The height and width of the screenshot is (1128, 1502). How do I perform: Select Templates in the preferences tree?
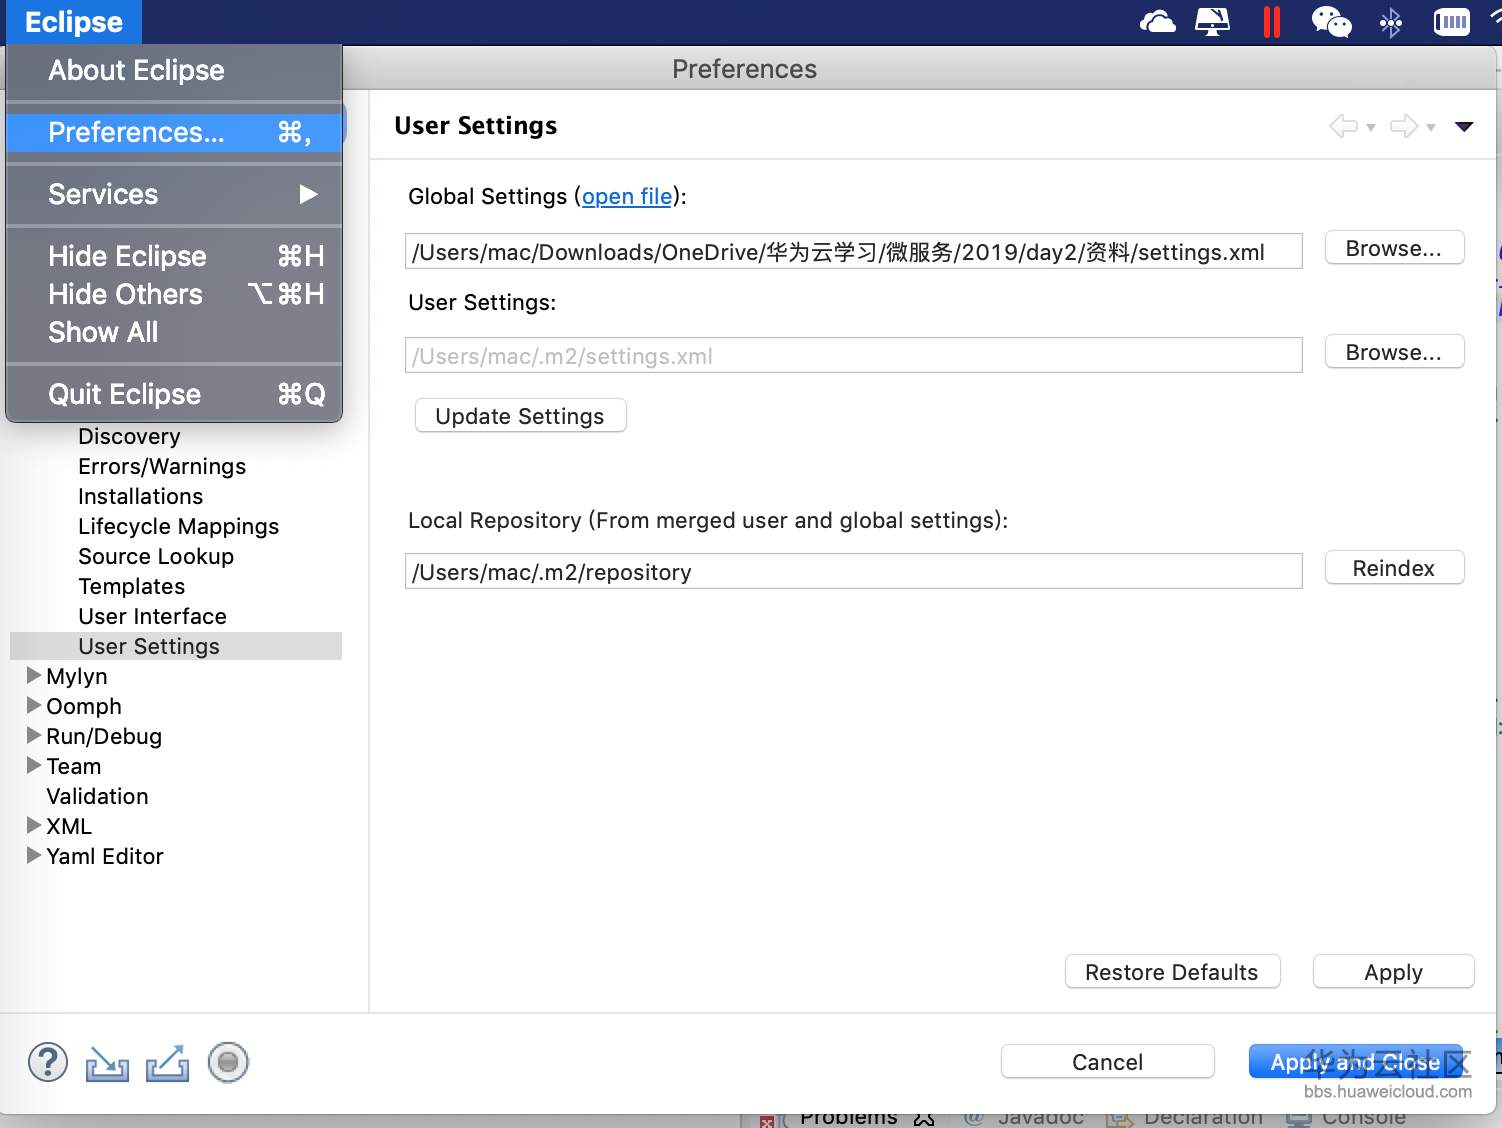(131, 586)
